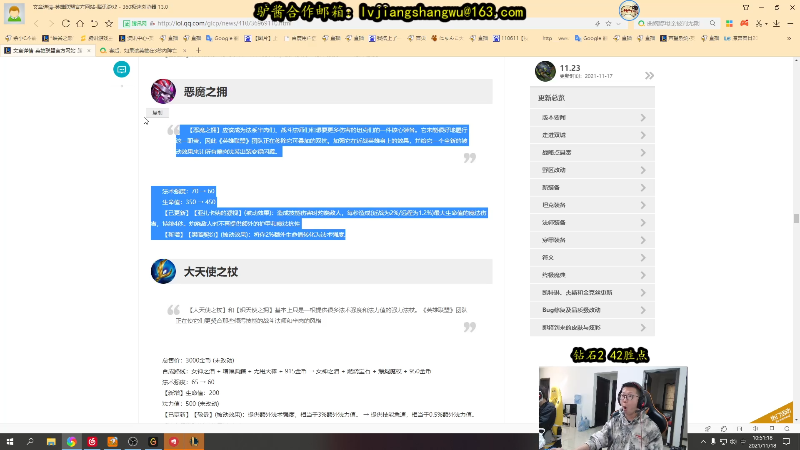
Task: Click the 恶魔之拥 item icon
Action: pos(163,91)
